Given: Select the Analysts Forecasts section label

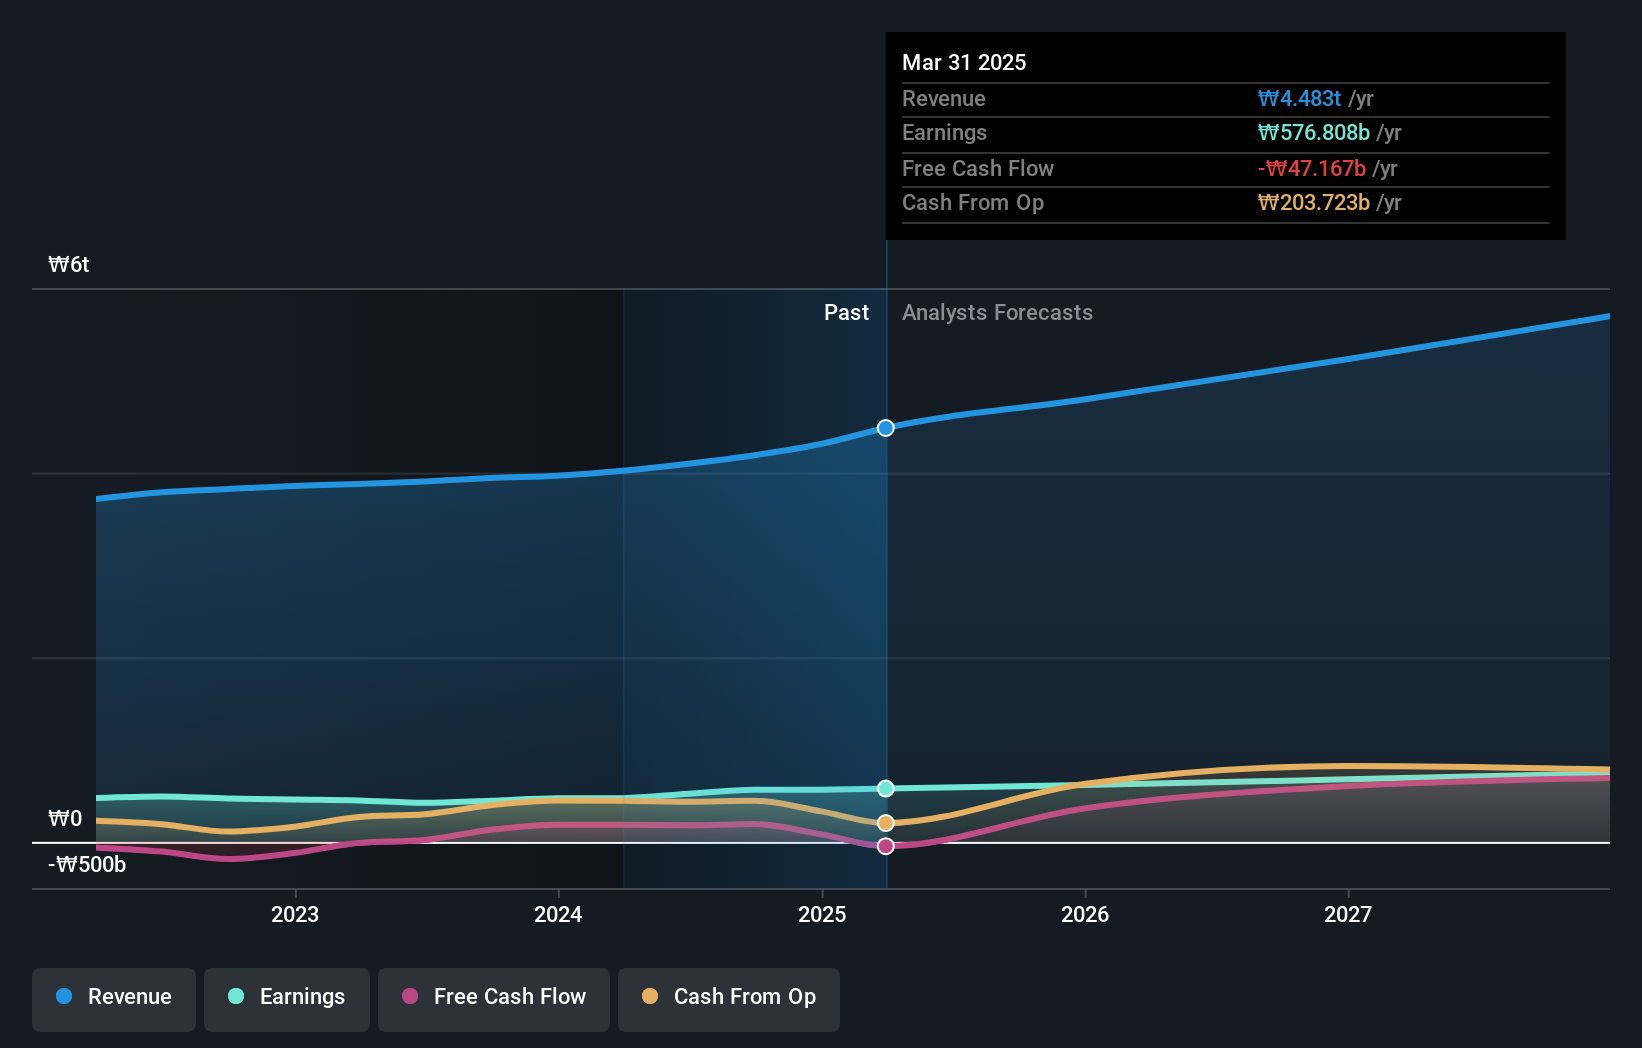Looking at the screenshot, I should click(997, 312).
